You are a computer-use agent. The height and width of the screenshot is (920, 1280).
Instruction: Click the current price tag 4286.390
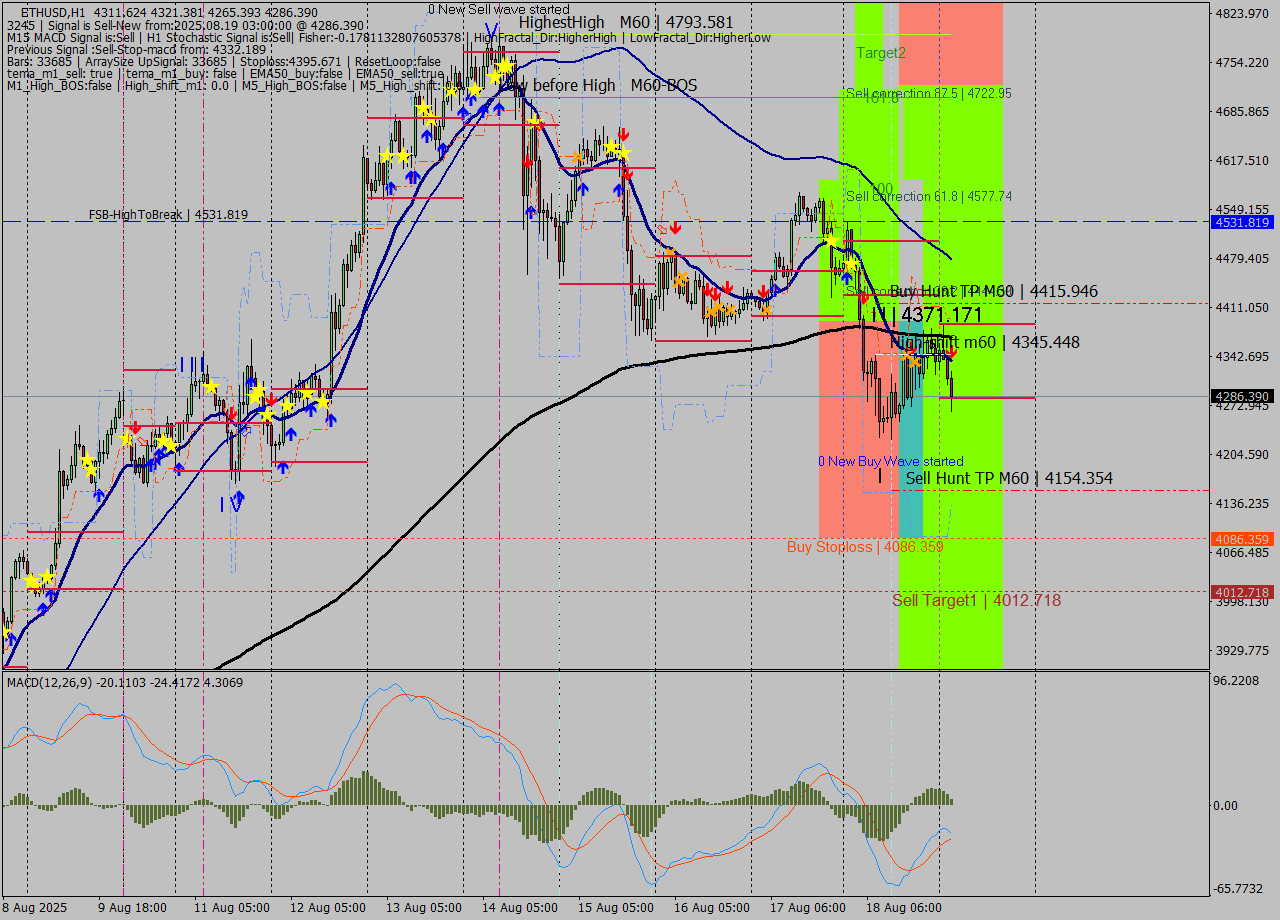pos(1241,396)
